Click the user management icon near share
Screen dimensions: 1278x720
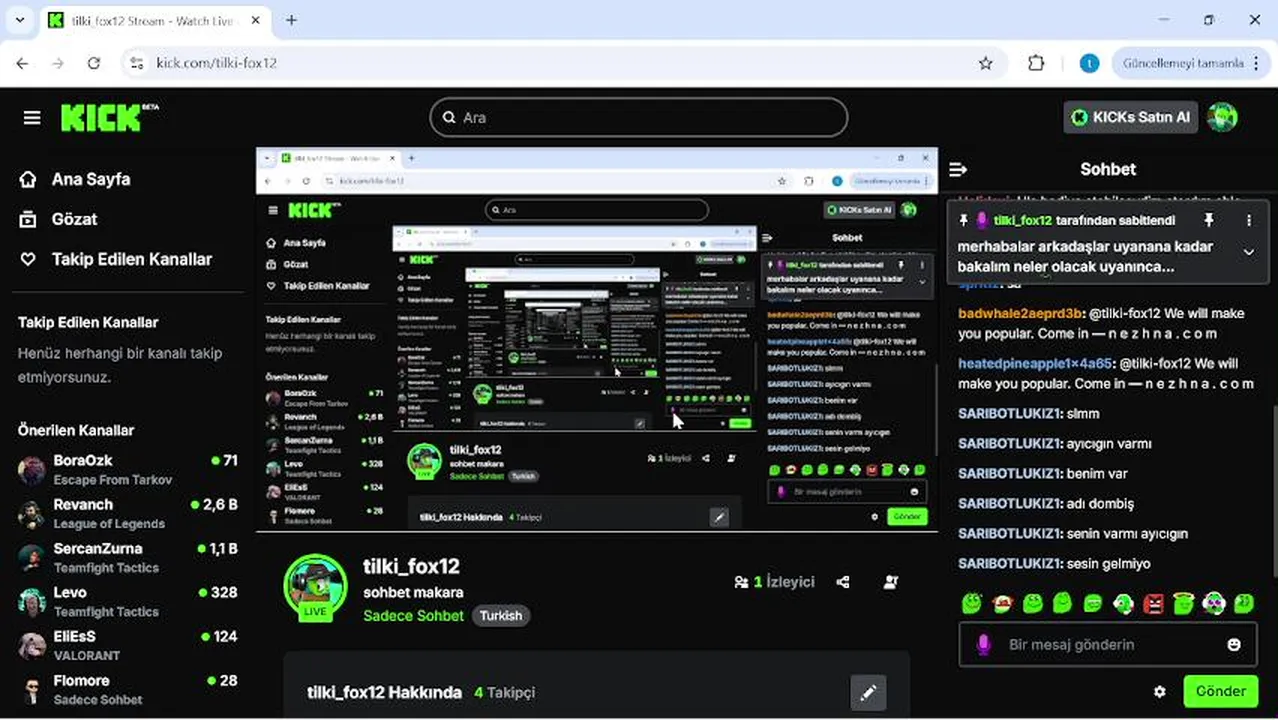(x=891, y=582)
